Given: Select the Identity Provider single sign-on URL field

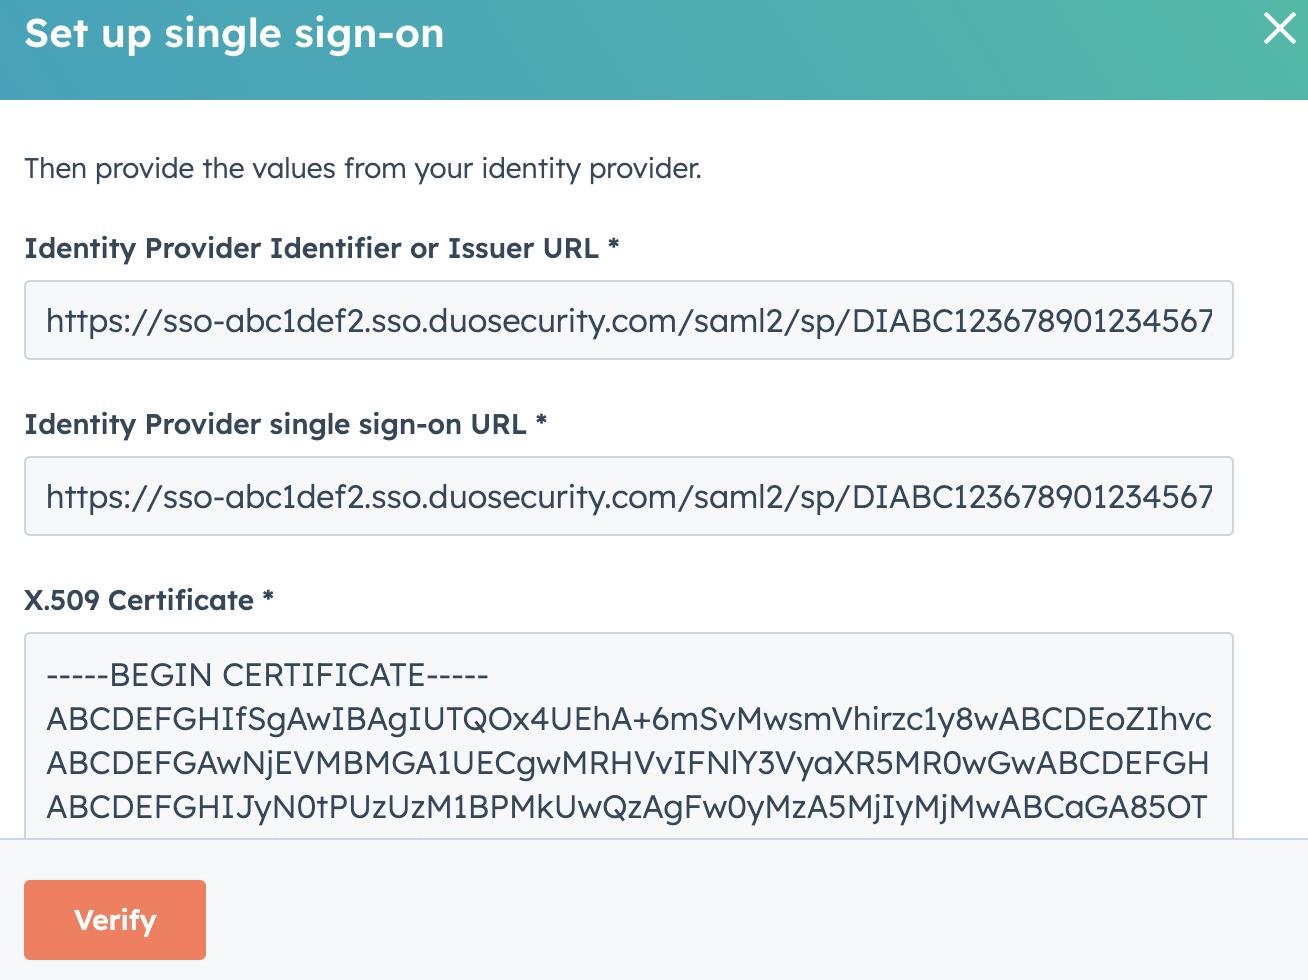Looking at the screenshot, I should (628, 496).
